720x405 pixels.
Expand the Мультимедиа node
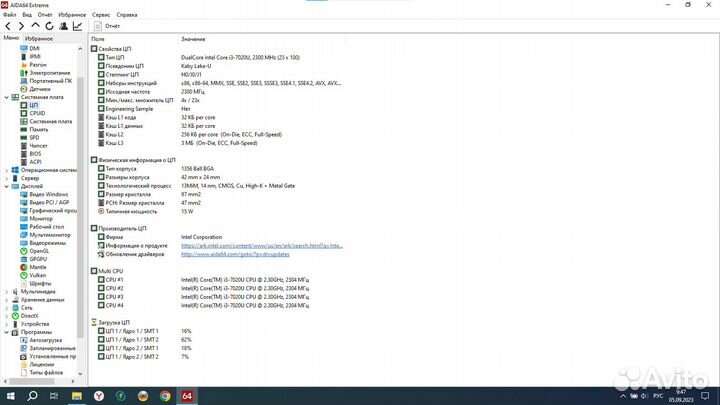[6, 292]
